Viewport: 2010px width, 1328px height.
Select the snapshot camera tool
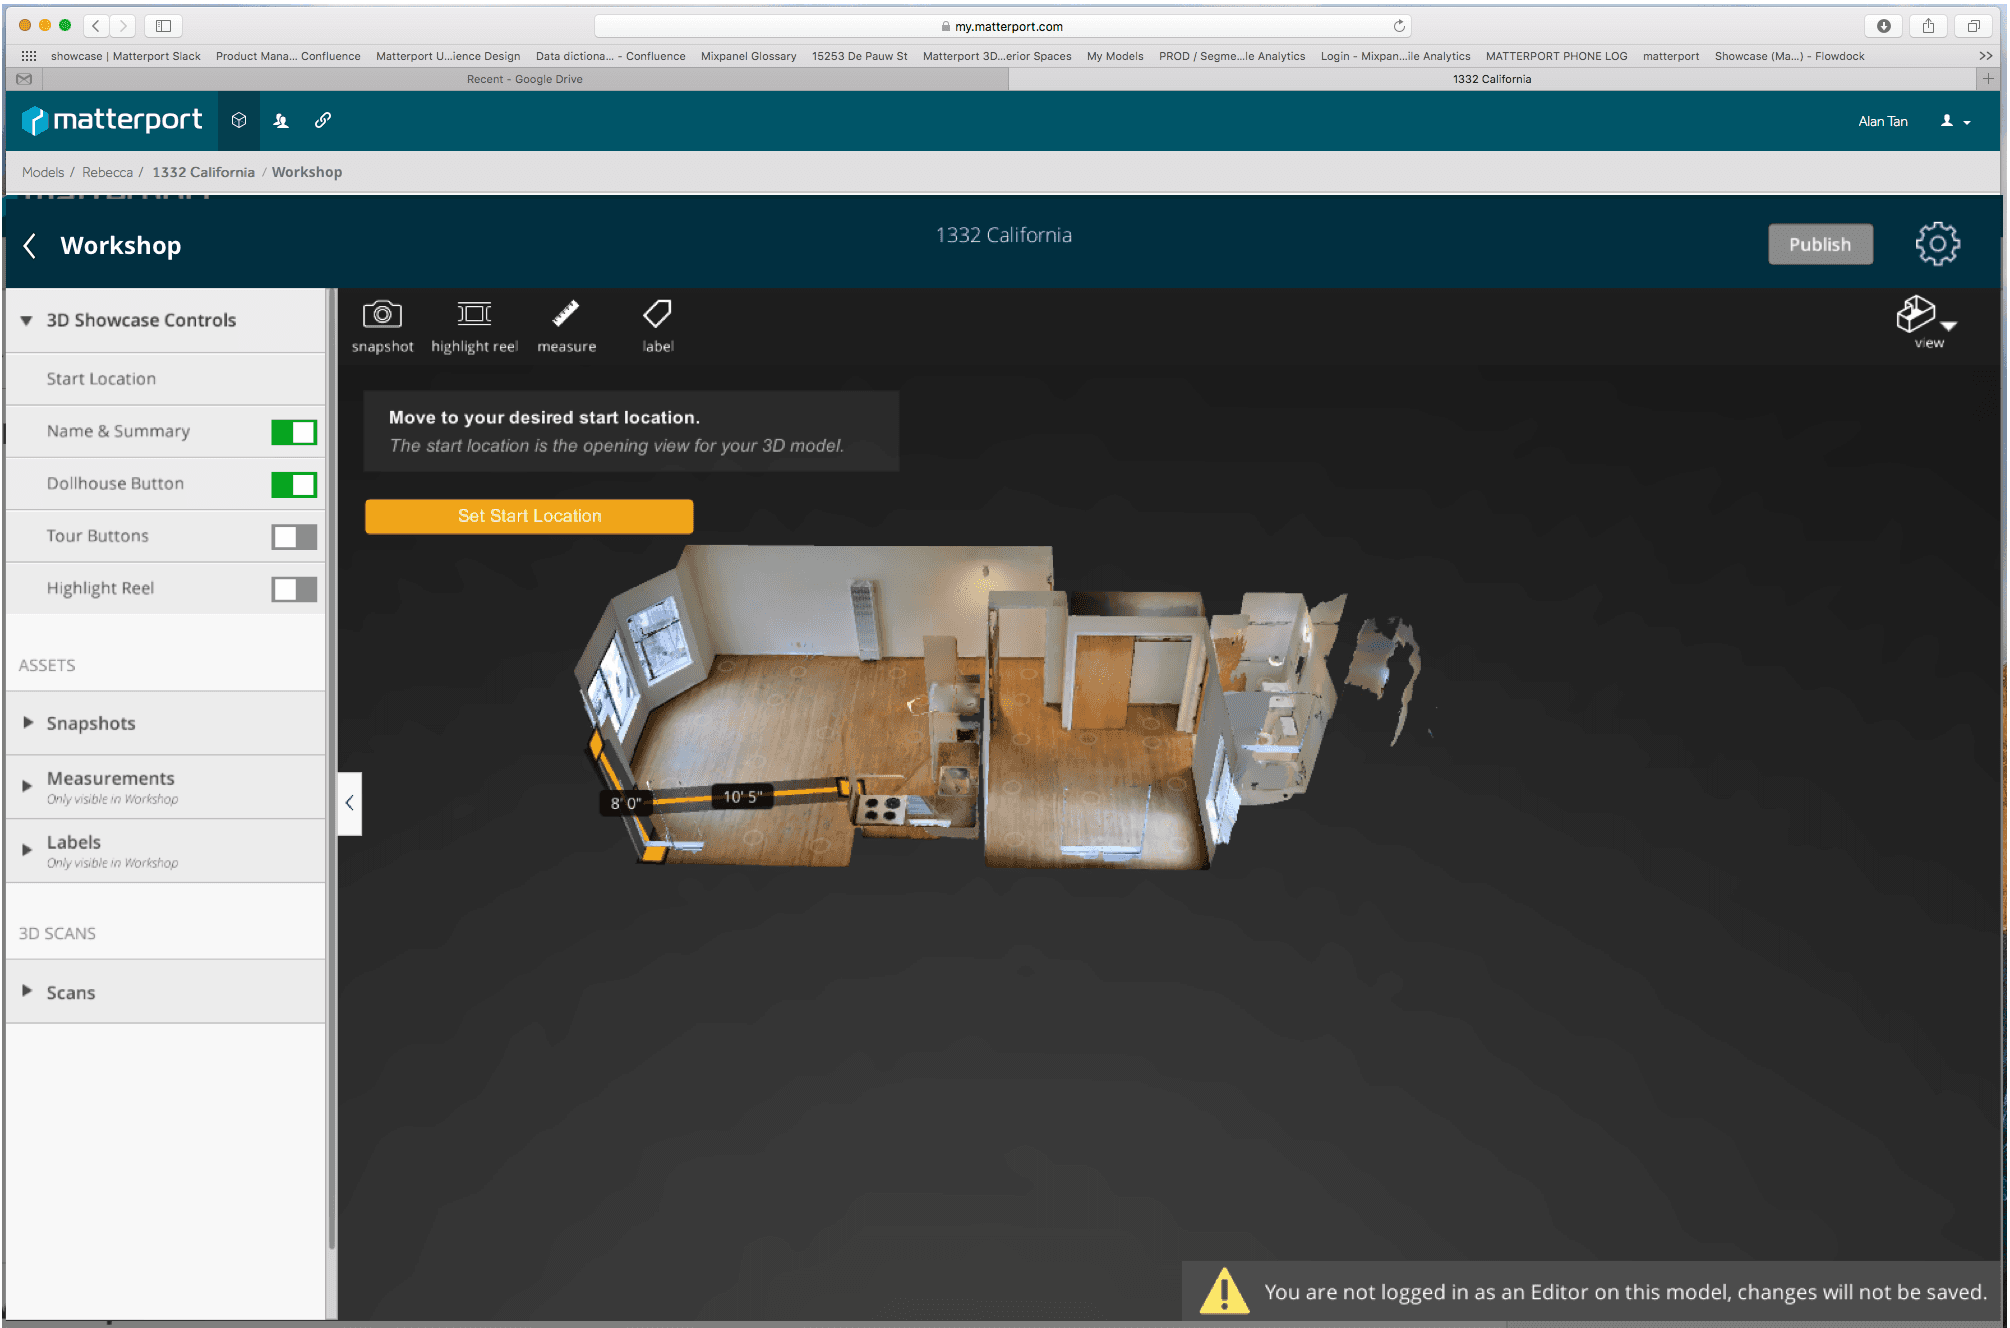[x=382, y=326]
